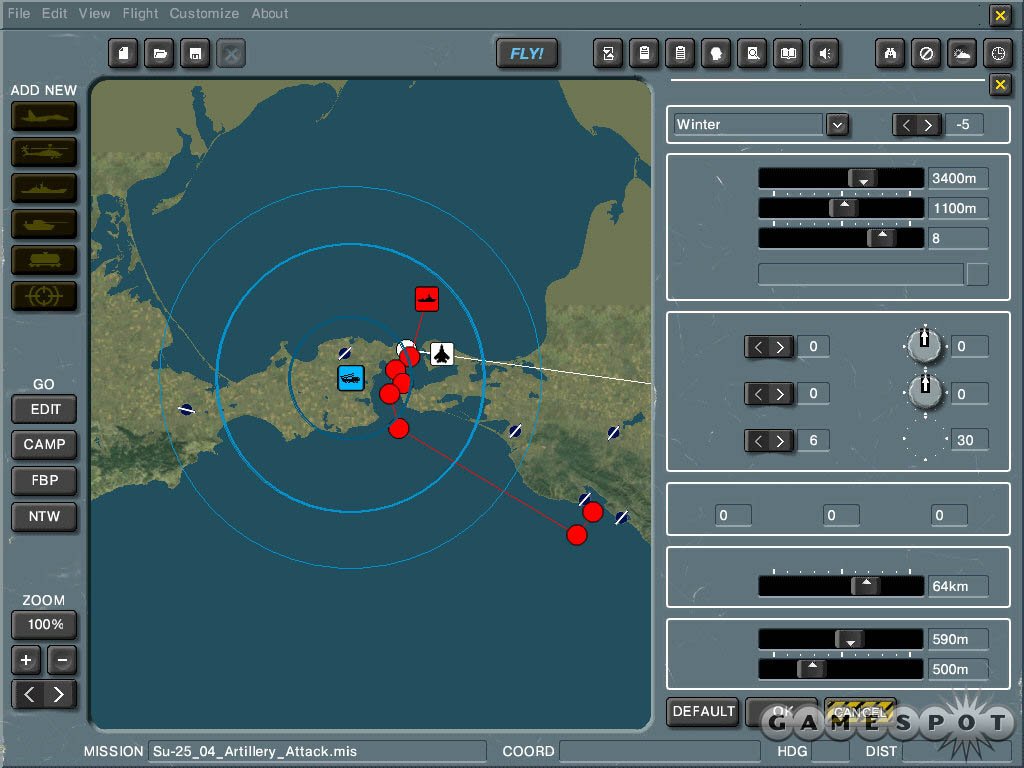Open the binoculars toolbar tool

[889, 54]
